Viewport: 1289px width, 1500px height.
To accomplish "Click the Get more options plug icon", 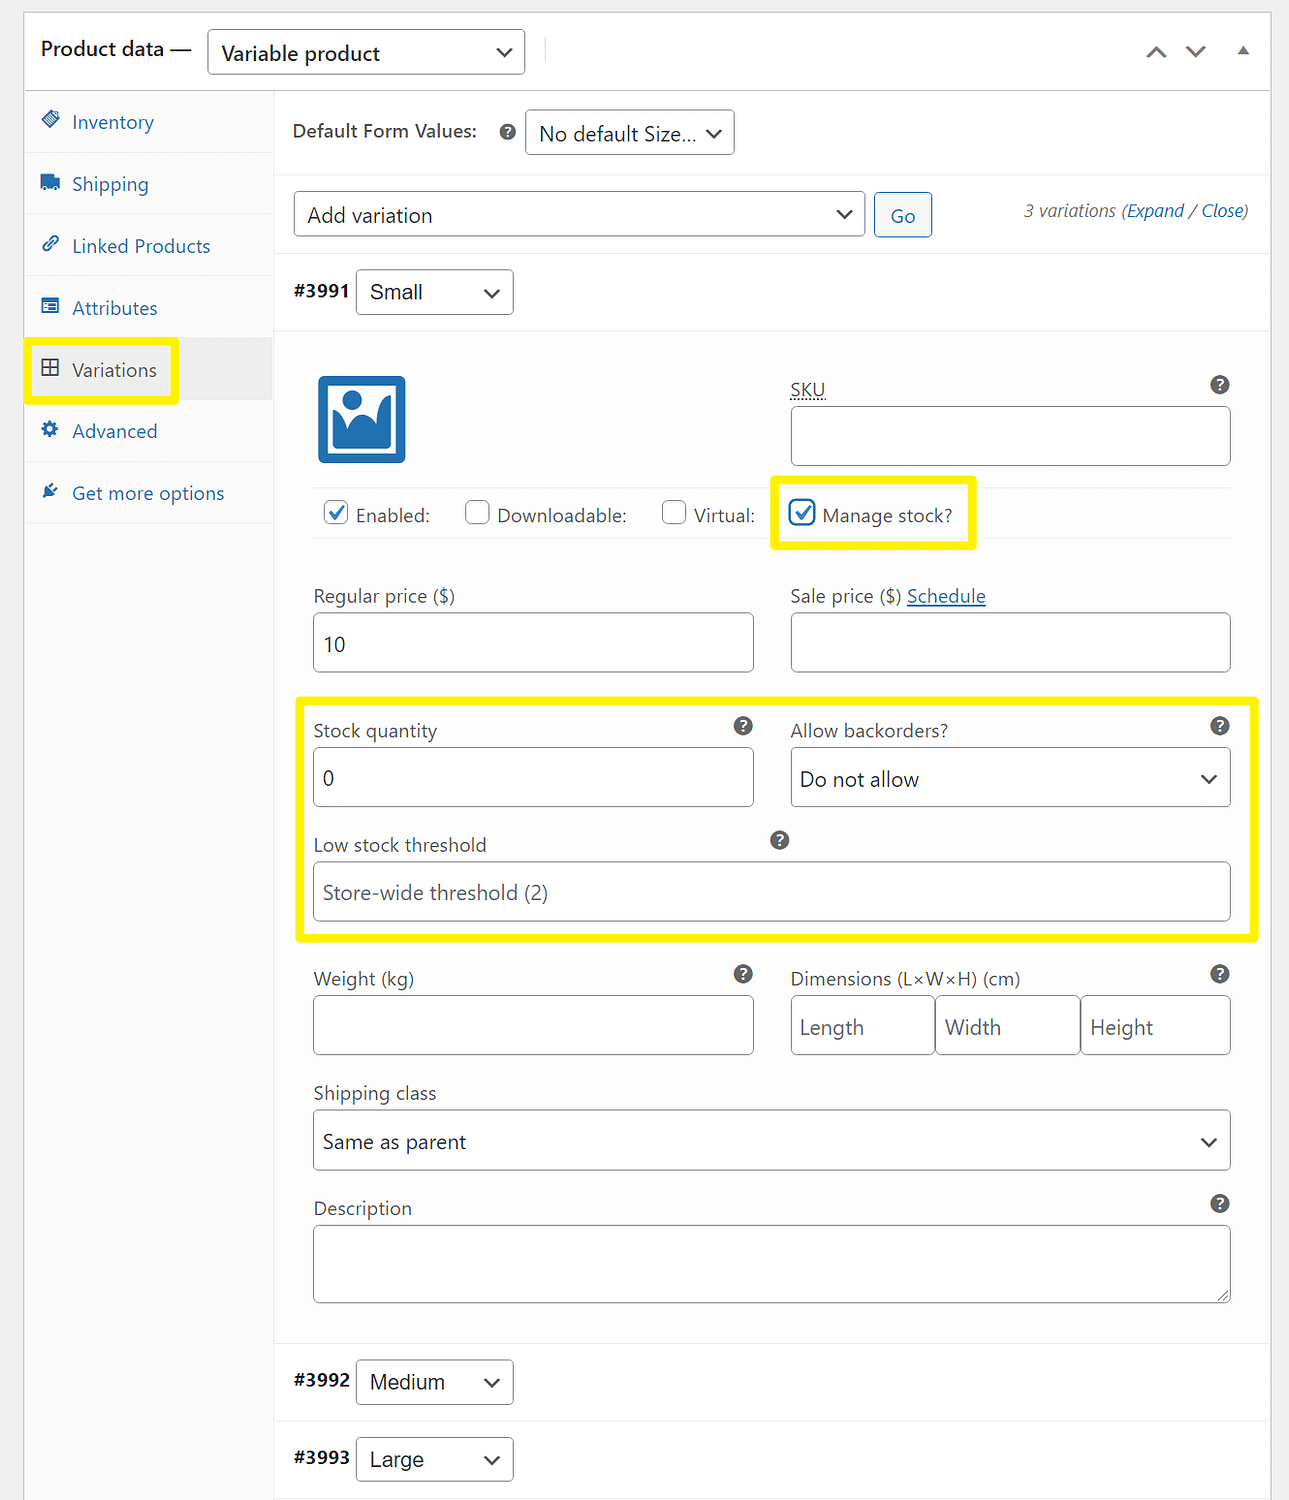I will pyautogui.click(x=50, y=491).
